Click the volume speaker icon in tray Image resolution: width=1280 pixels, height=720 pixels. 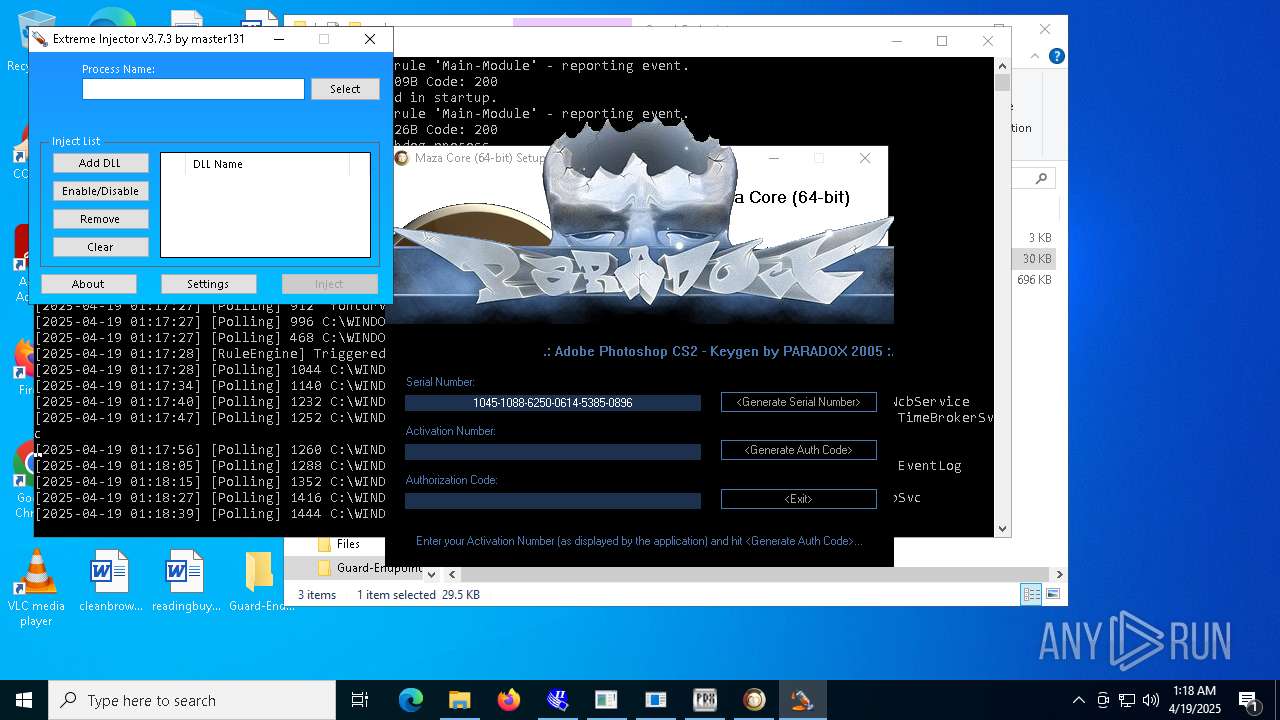point(1151,700)
